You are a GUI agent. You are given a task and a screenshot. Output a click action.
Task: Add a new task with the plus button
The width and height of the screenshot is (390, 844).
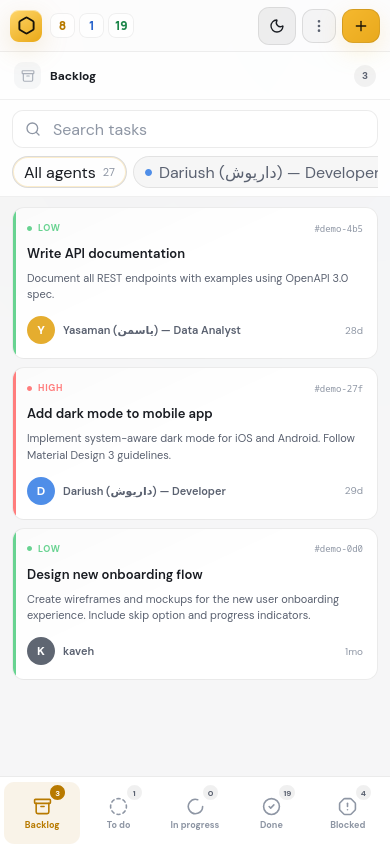click(x=361, y=26)
